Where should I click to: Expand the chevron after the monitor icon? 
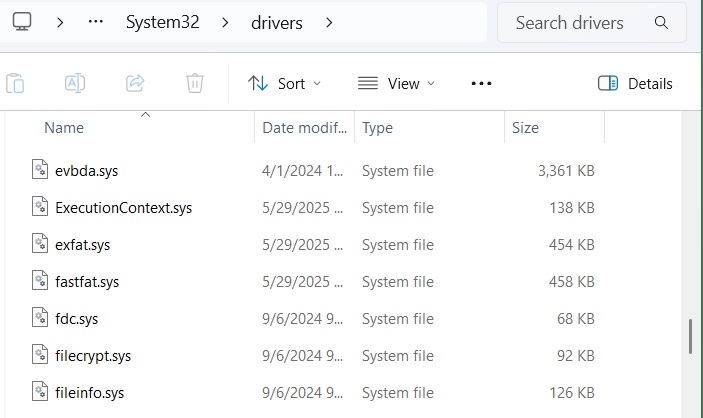point(60,22)
